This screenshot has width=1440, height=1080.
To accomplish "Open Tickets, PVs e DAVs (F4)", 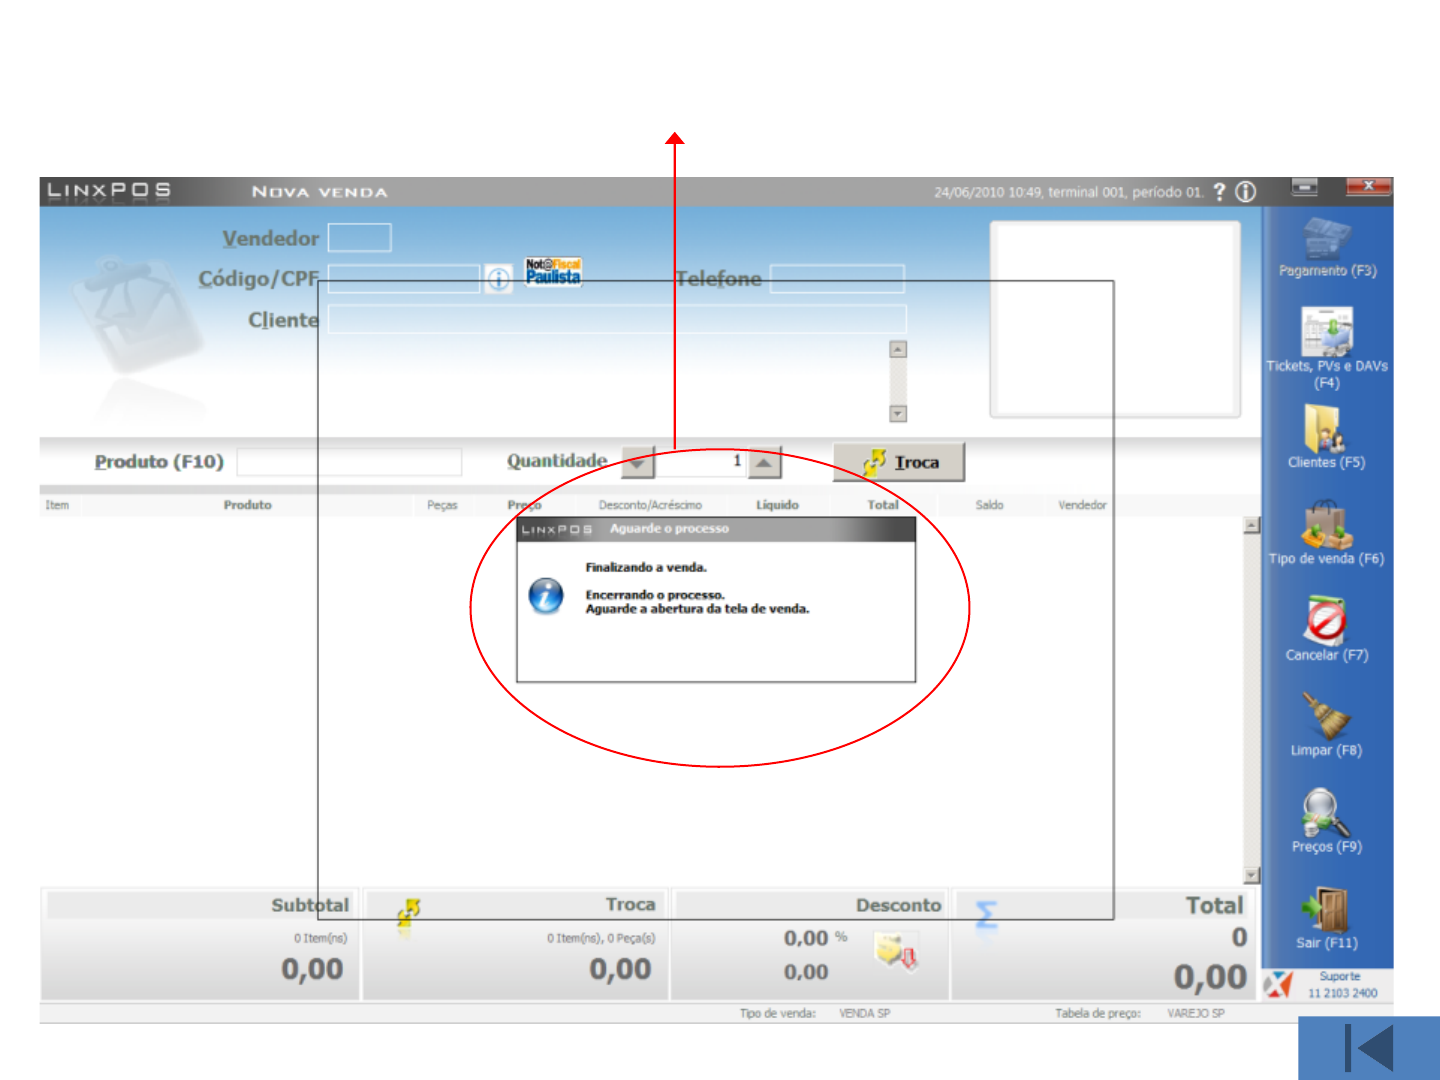I will point(1327,348).
